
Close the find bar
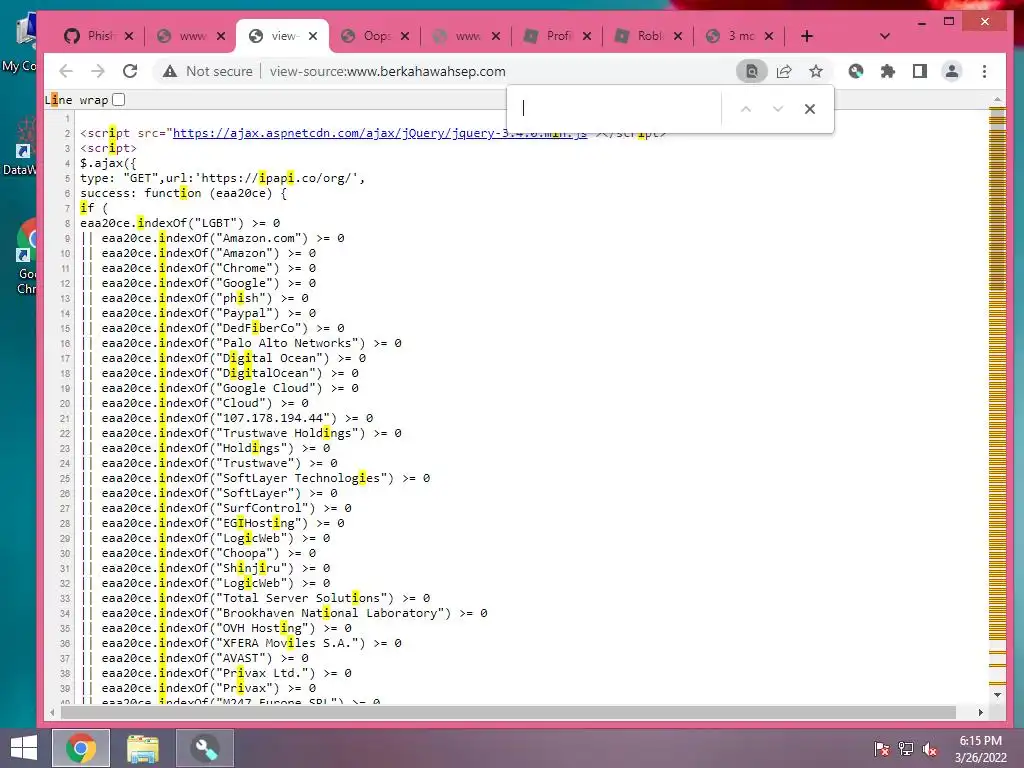810,109
